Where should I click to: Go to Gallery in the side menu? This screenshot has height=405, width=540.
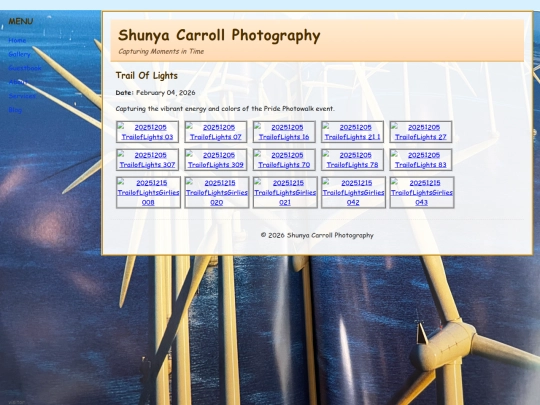(x=19, y=54)
